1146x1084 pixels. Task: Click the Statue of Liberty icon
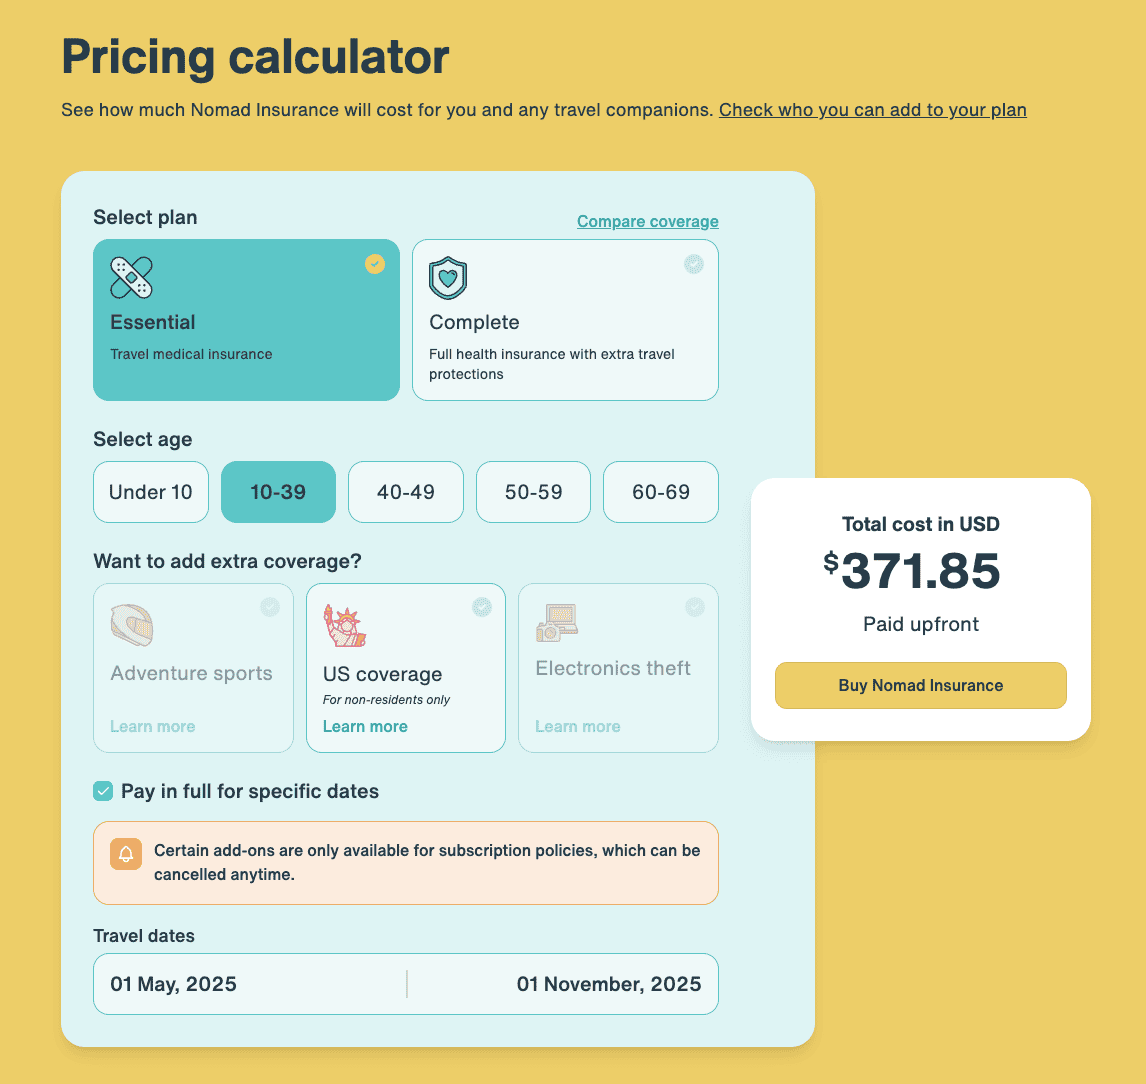[344, 625]
